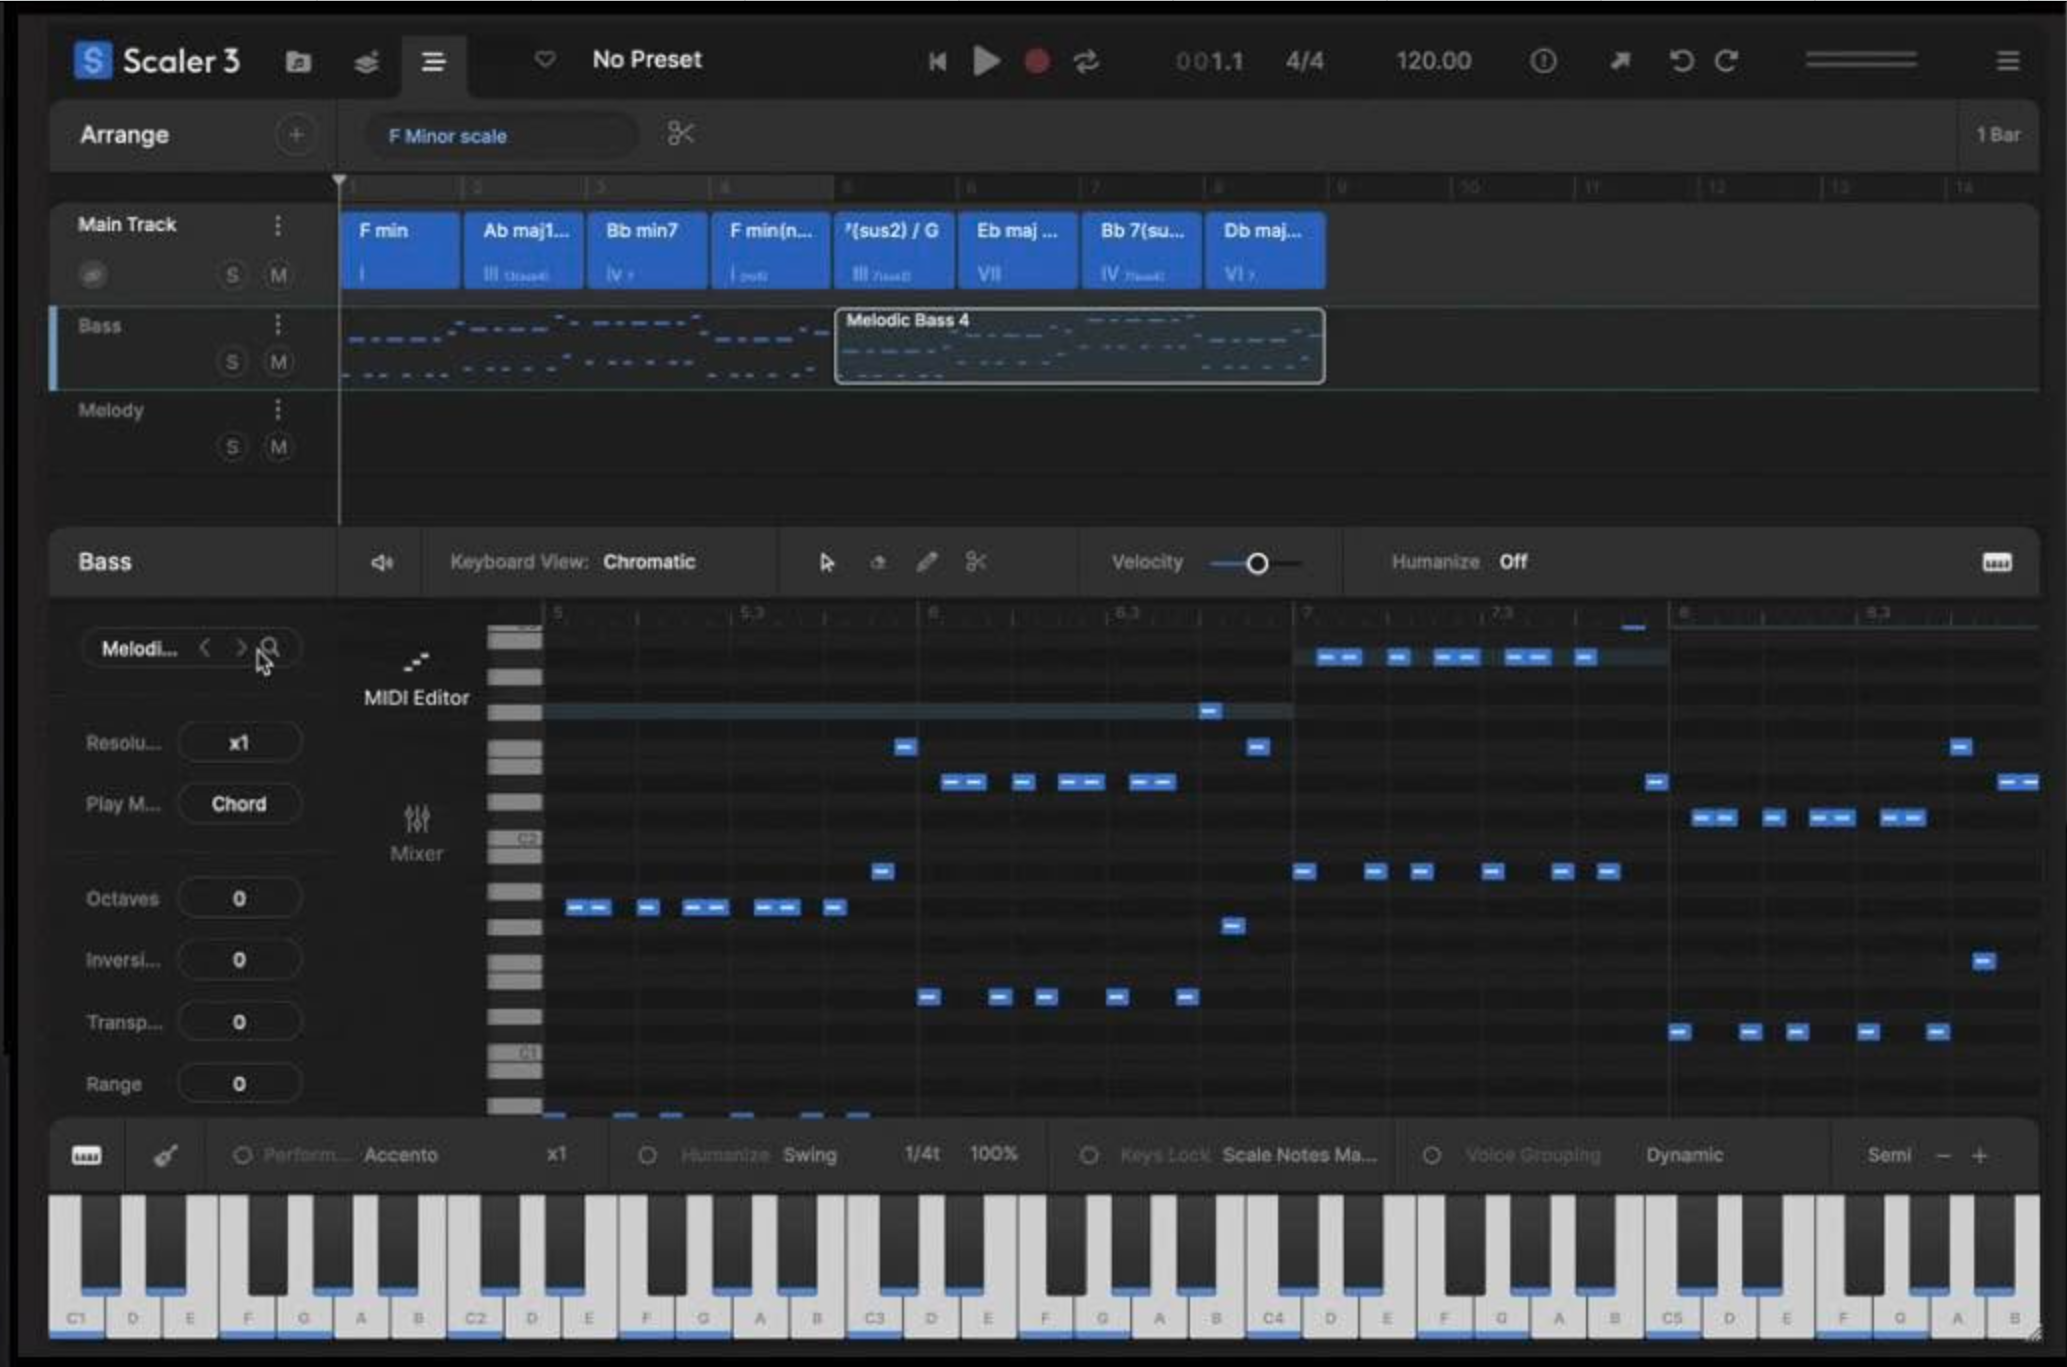Mute the Melody track

coord(278,447)
